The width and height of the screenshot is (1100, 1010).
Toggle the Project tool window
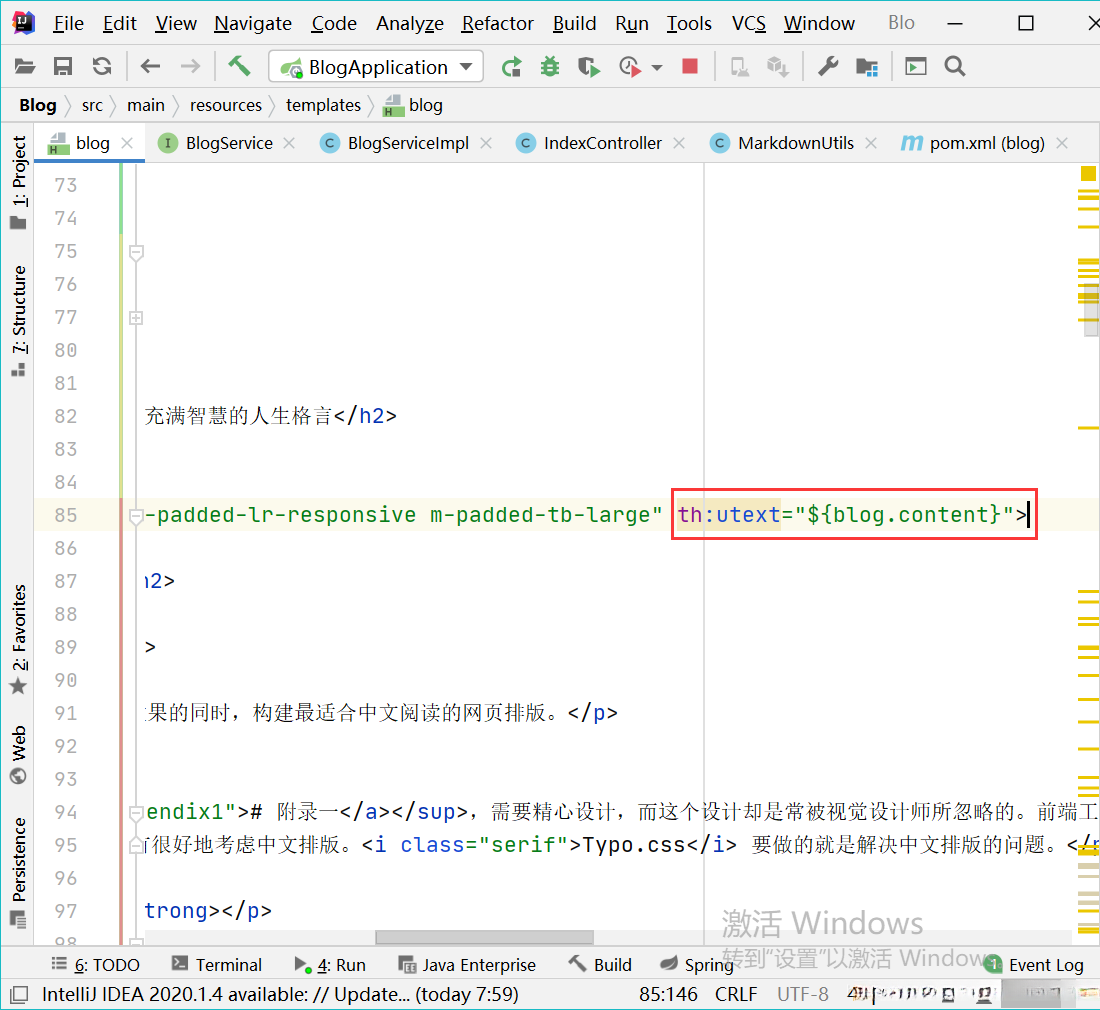19,182
